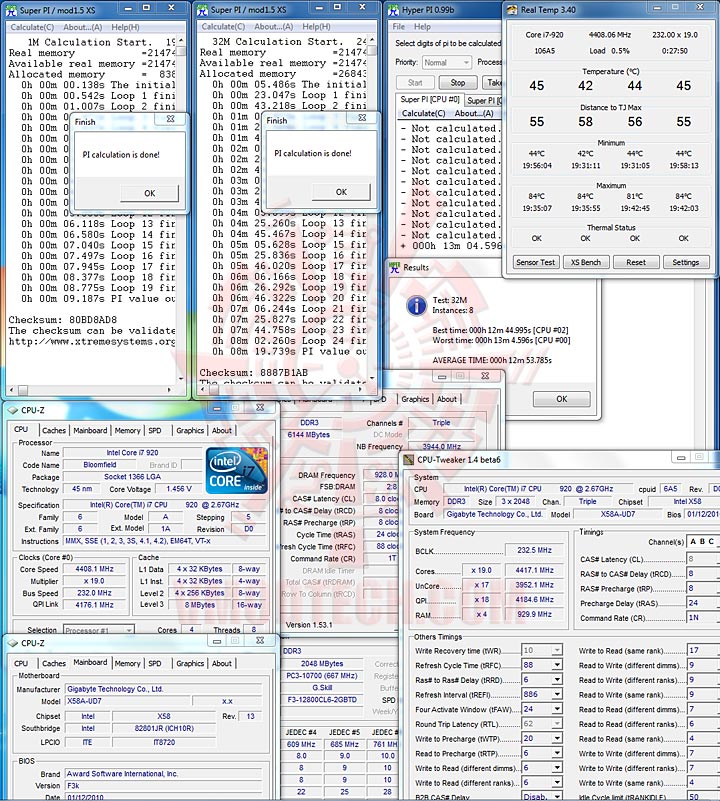Launch XS Bench in Real Temp
Viewport: 720px width, 801px height.
(586, 262)
